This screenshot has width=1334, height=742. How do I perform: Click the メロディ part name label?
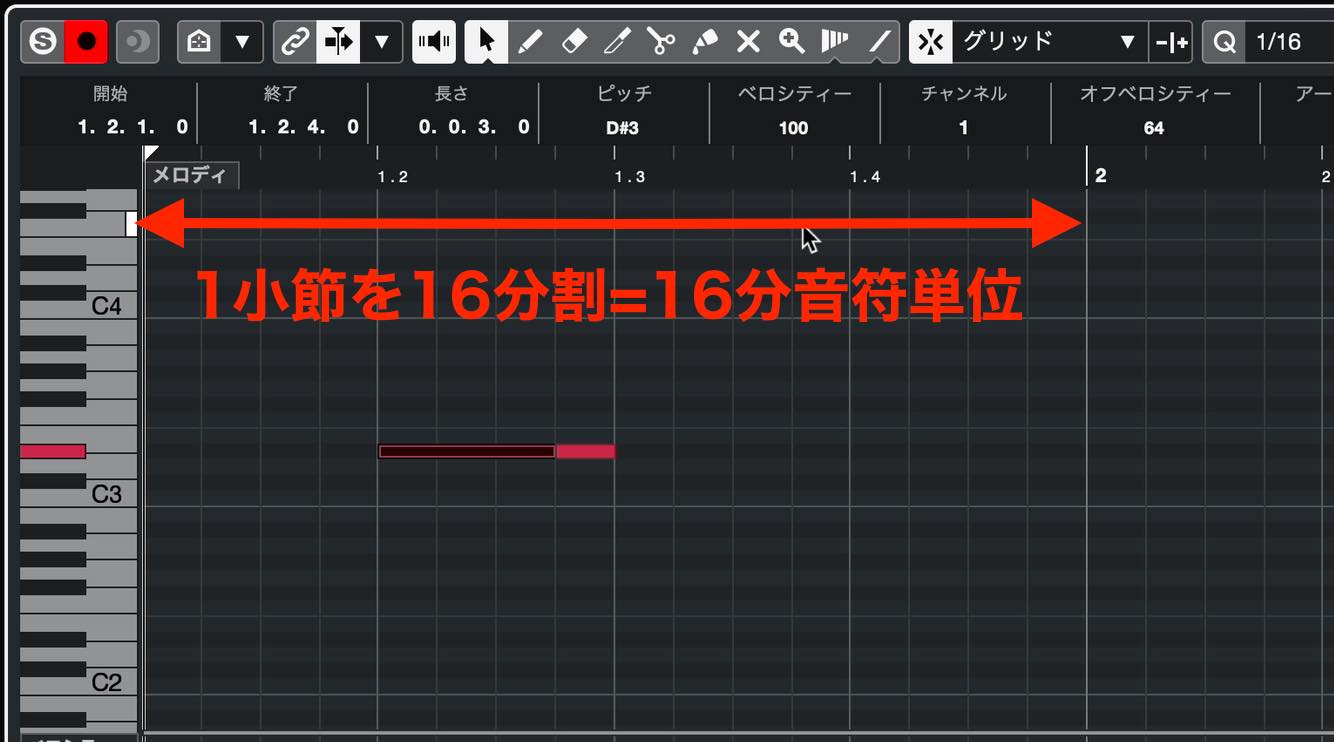pyautogui.click(x=192, y=175)
